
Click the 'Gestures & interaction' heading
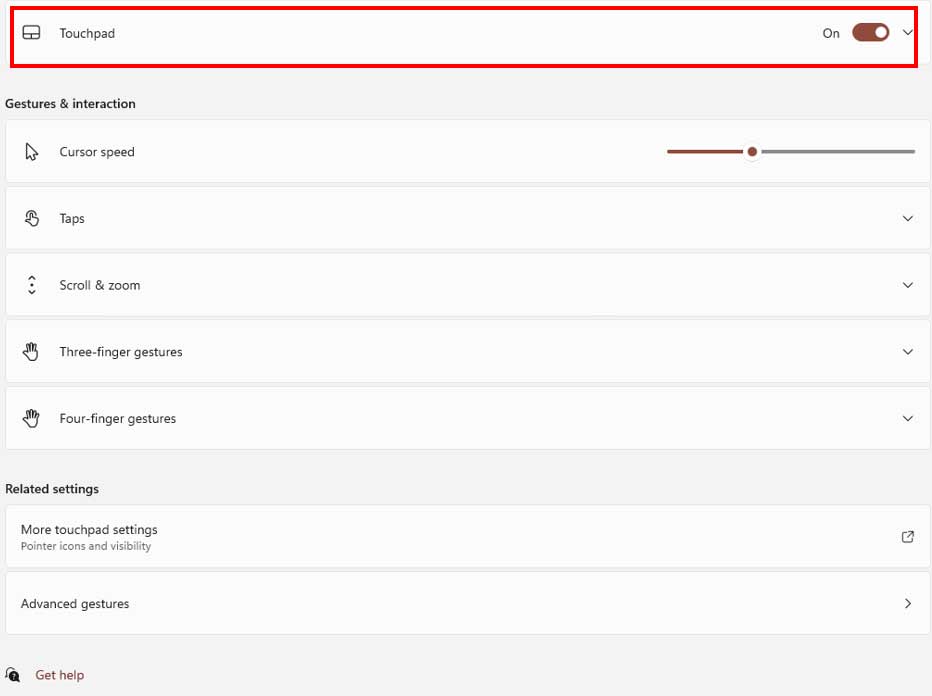click(x=70, y=103)
